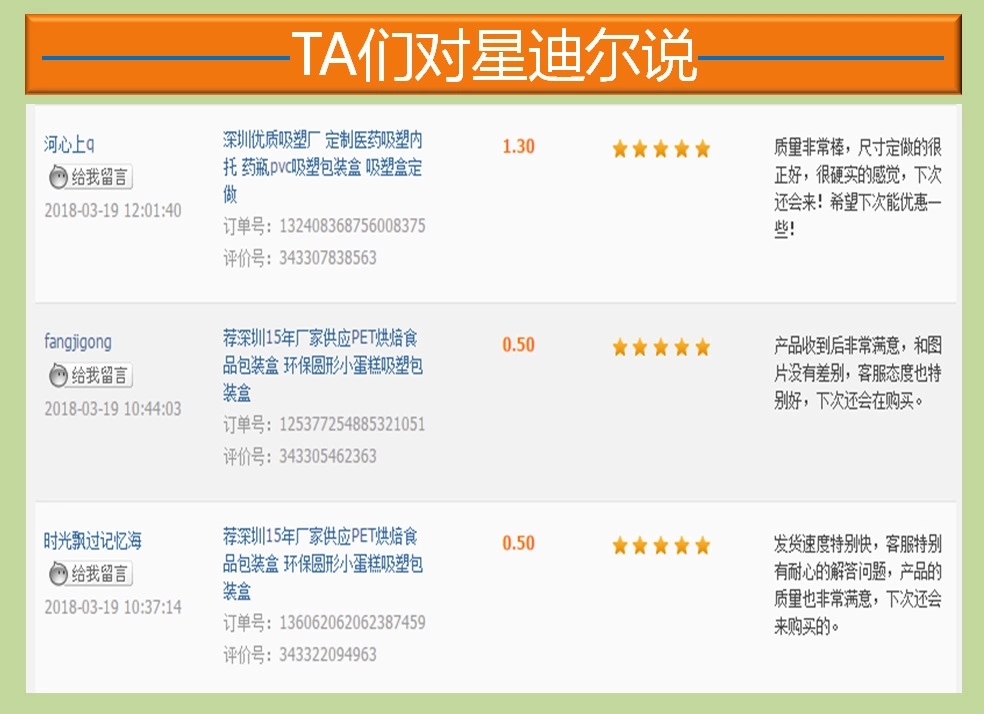Click the middle star in 时光飘过记忆海's rating
The height and width of the screenshot is (714, 984).
pyautogui.click(x=660, y=547)
